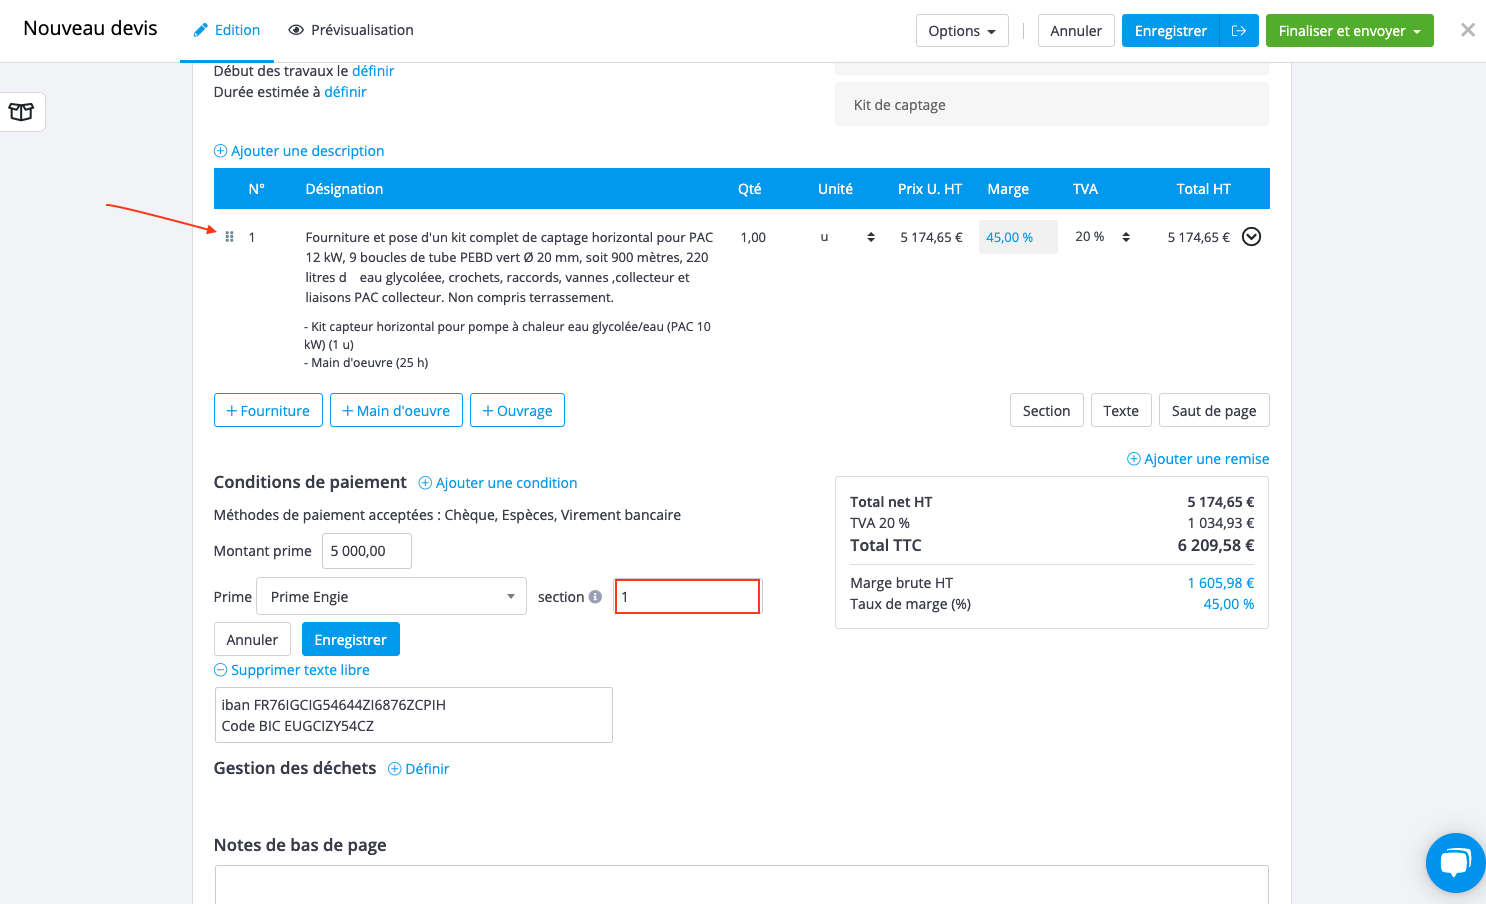Define the Début des travaux date
The image size is (1486, 904).
373,71
